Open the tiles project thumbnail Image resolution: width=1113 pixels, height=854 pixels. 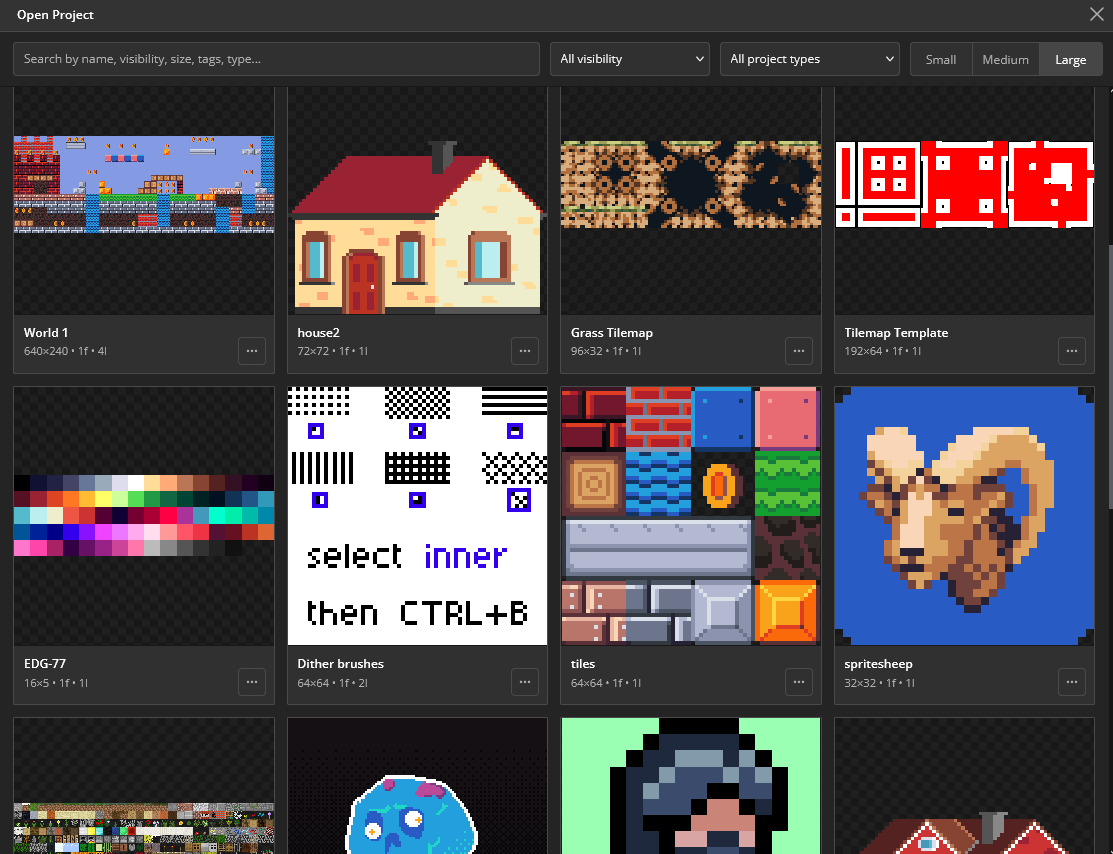click(691, 516)
